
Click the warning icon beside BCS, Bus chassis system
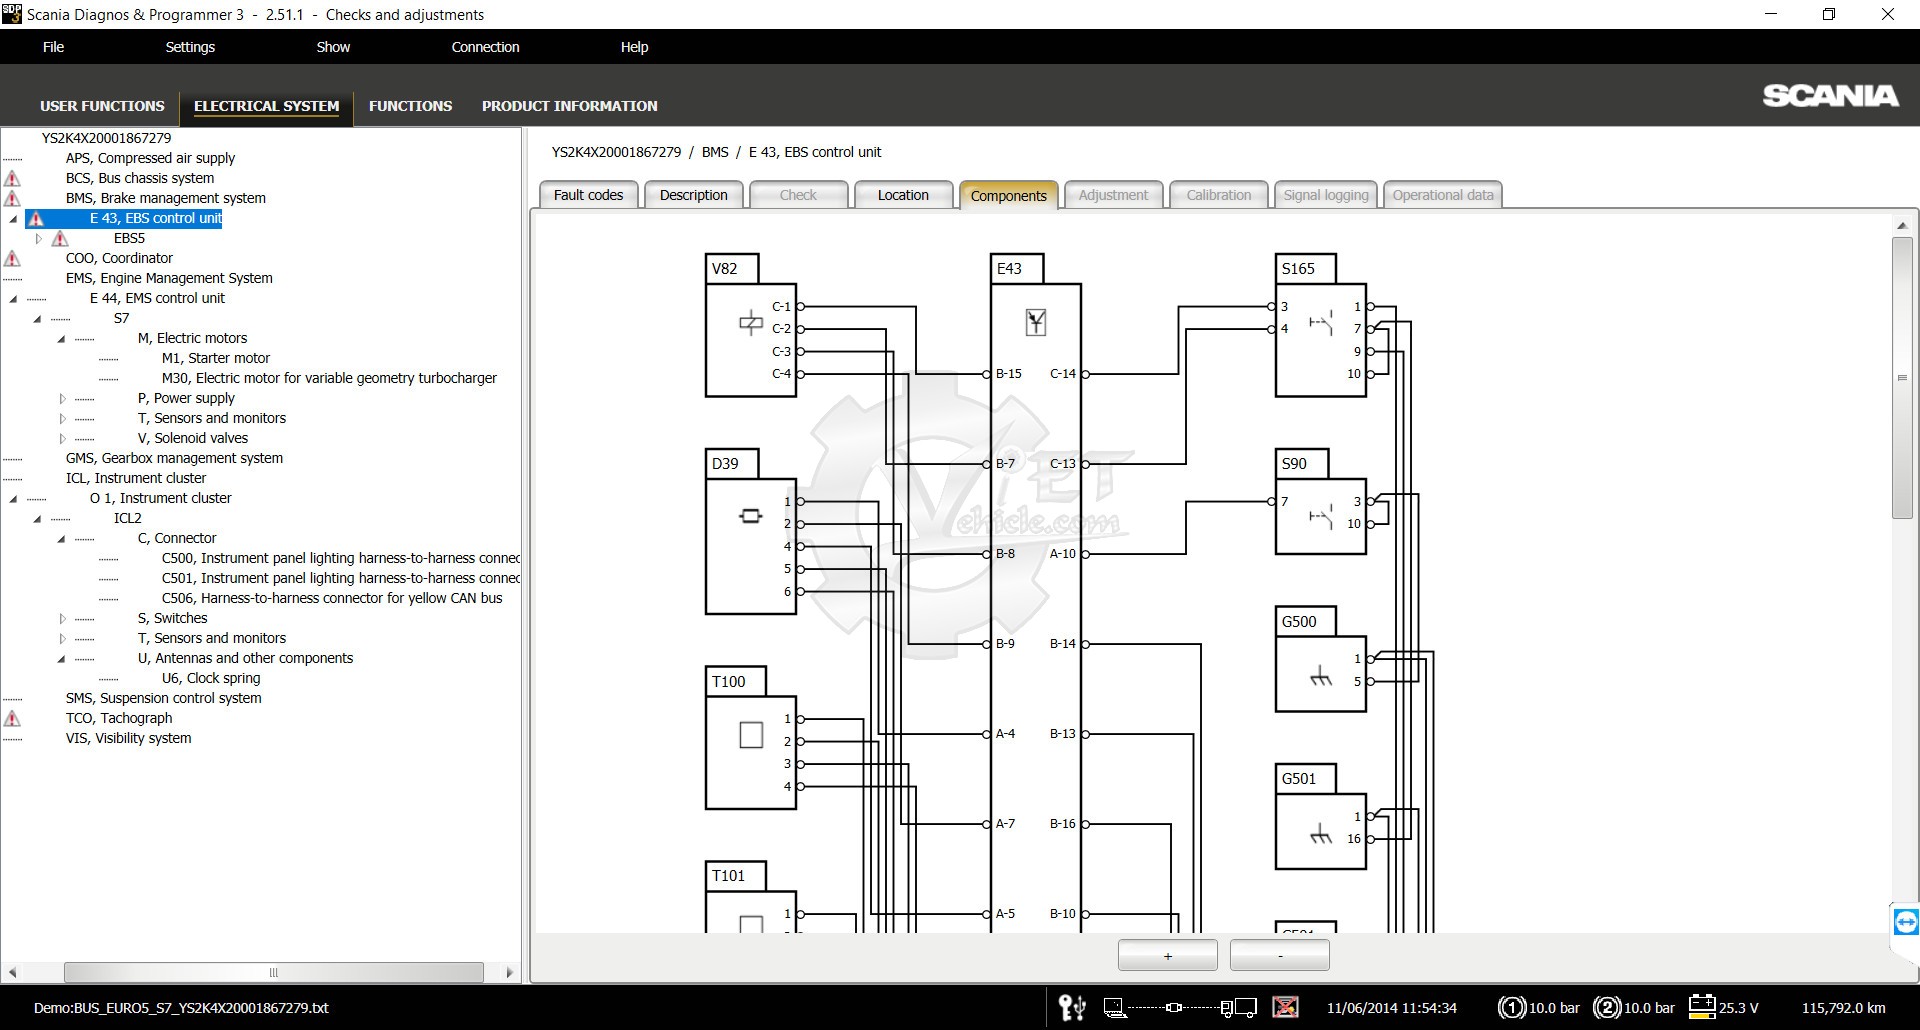click(x=12, y=178)
